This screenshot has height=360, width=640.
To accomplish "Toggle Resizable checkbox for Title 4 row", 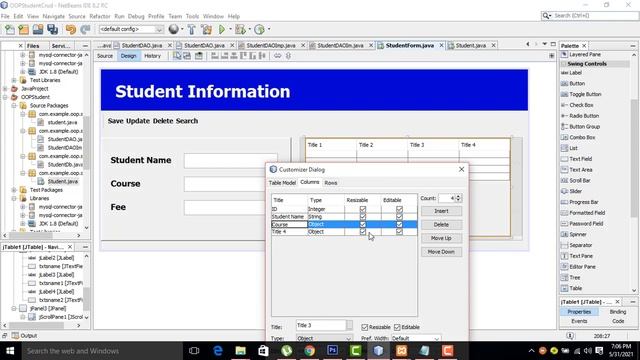I will 362,231.
